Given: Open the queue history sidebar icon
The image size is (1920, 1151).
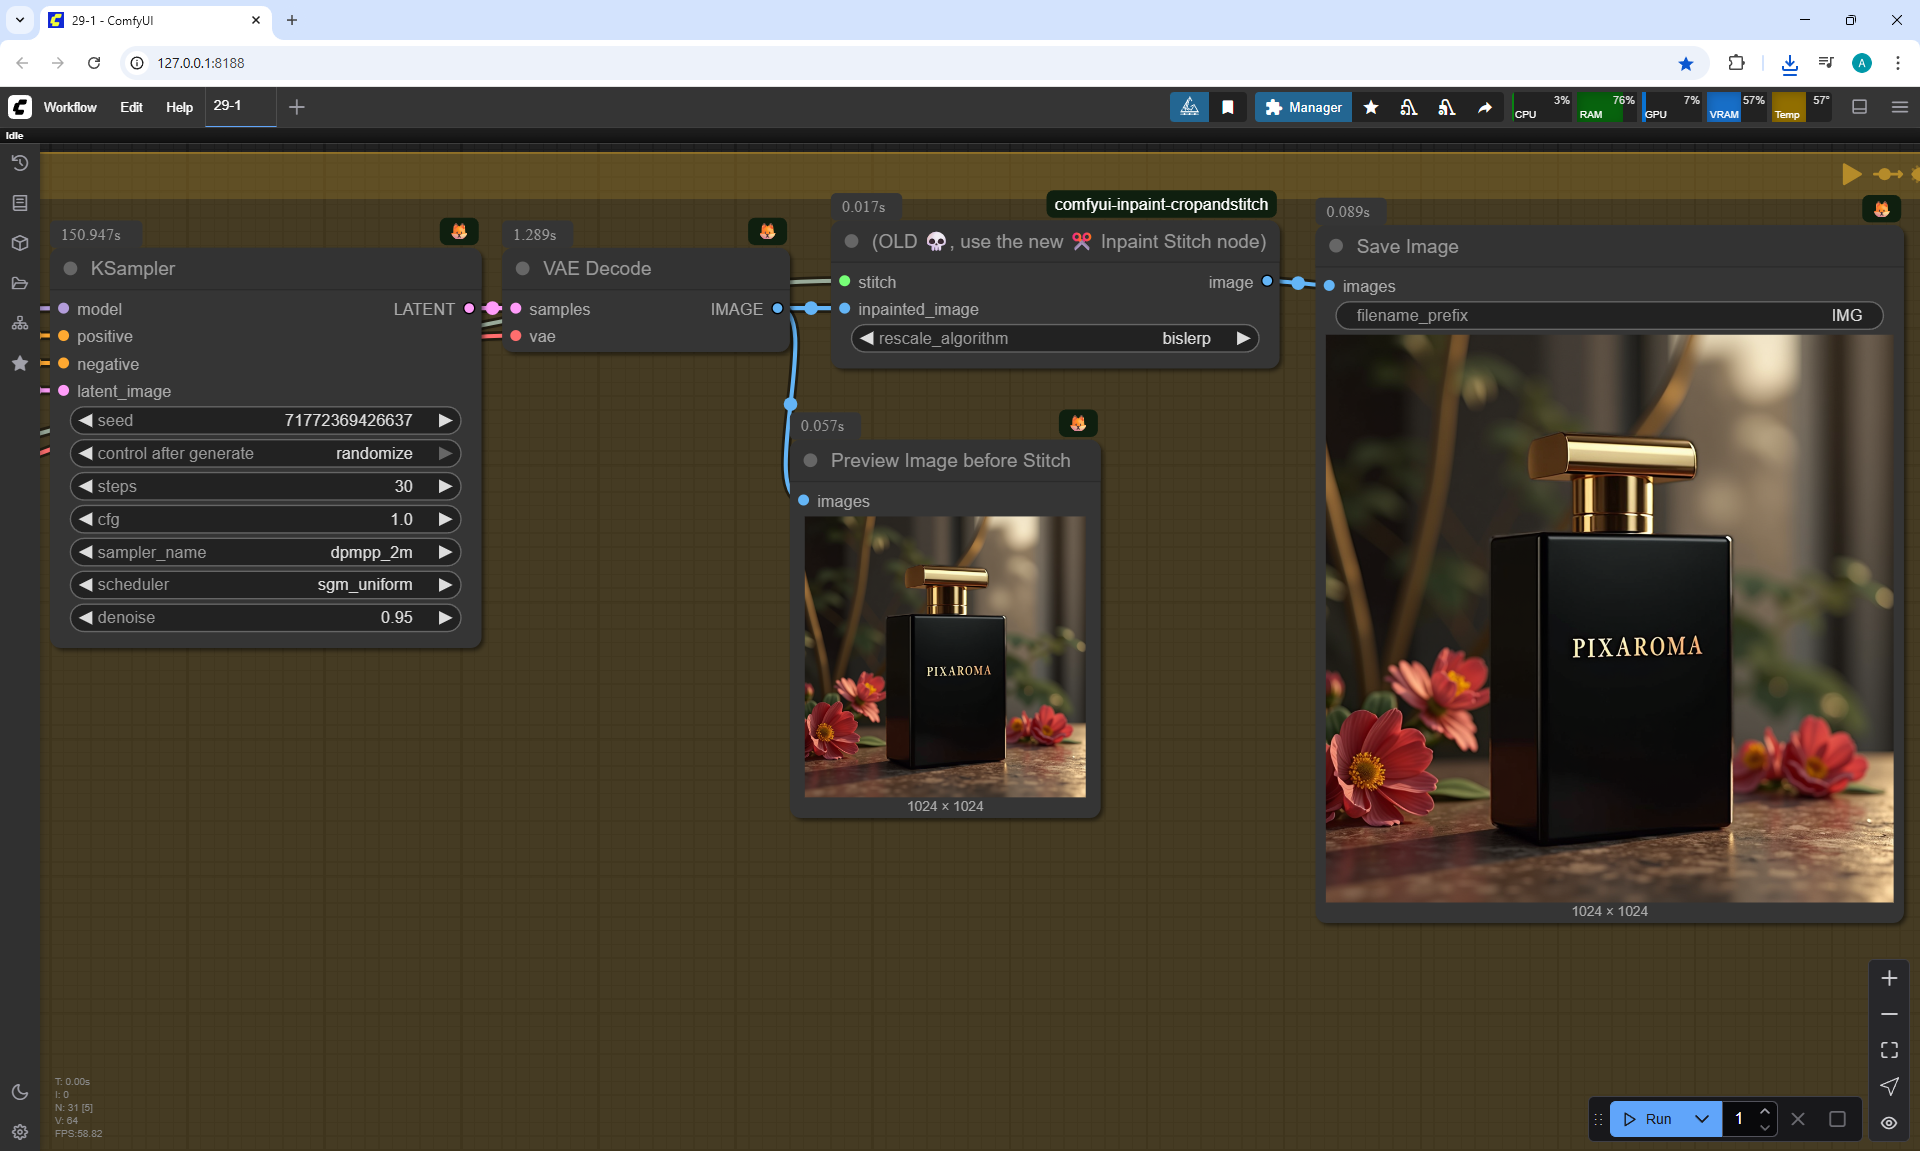Looking at the screenshot, I should (x=19, y=163).
